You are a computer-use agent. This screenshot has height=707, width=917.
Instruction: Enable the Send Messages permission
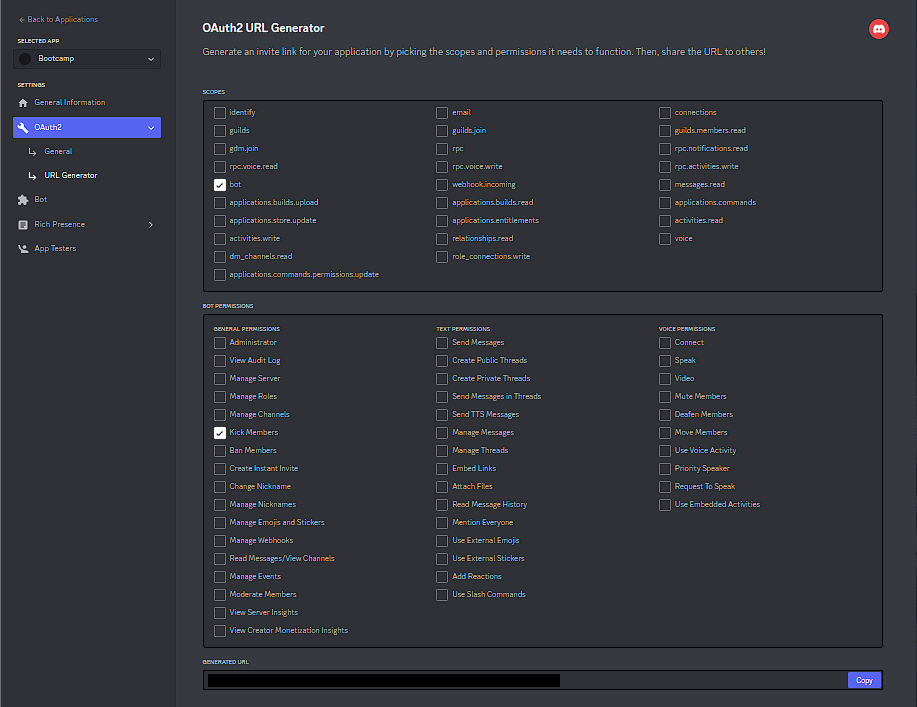442,343
